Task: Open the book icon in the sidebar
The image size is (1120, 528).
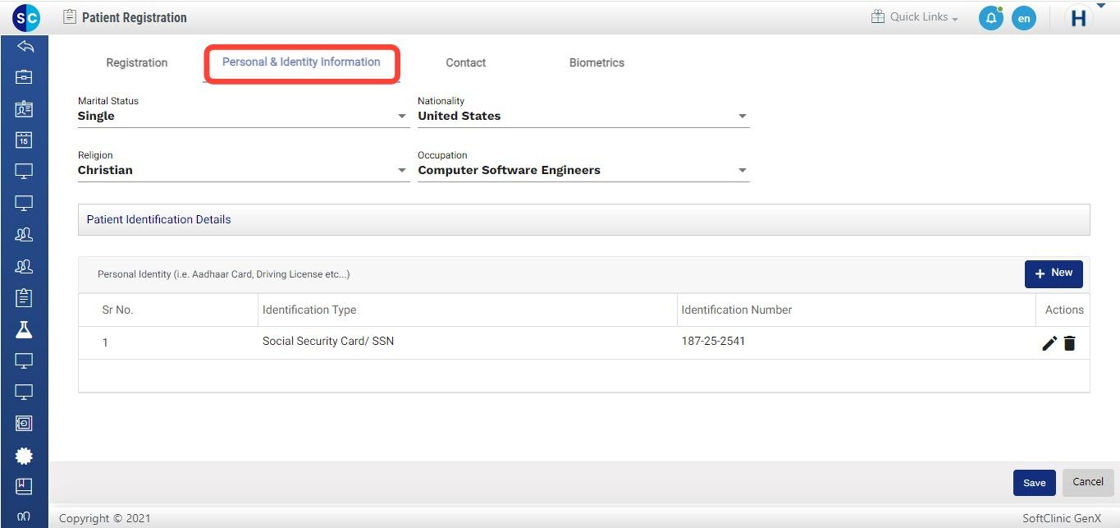Action: [x=24, y=487]
